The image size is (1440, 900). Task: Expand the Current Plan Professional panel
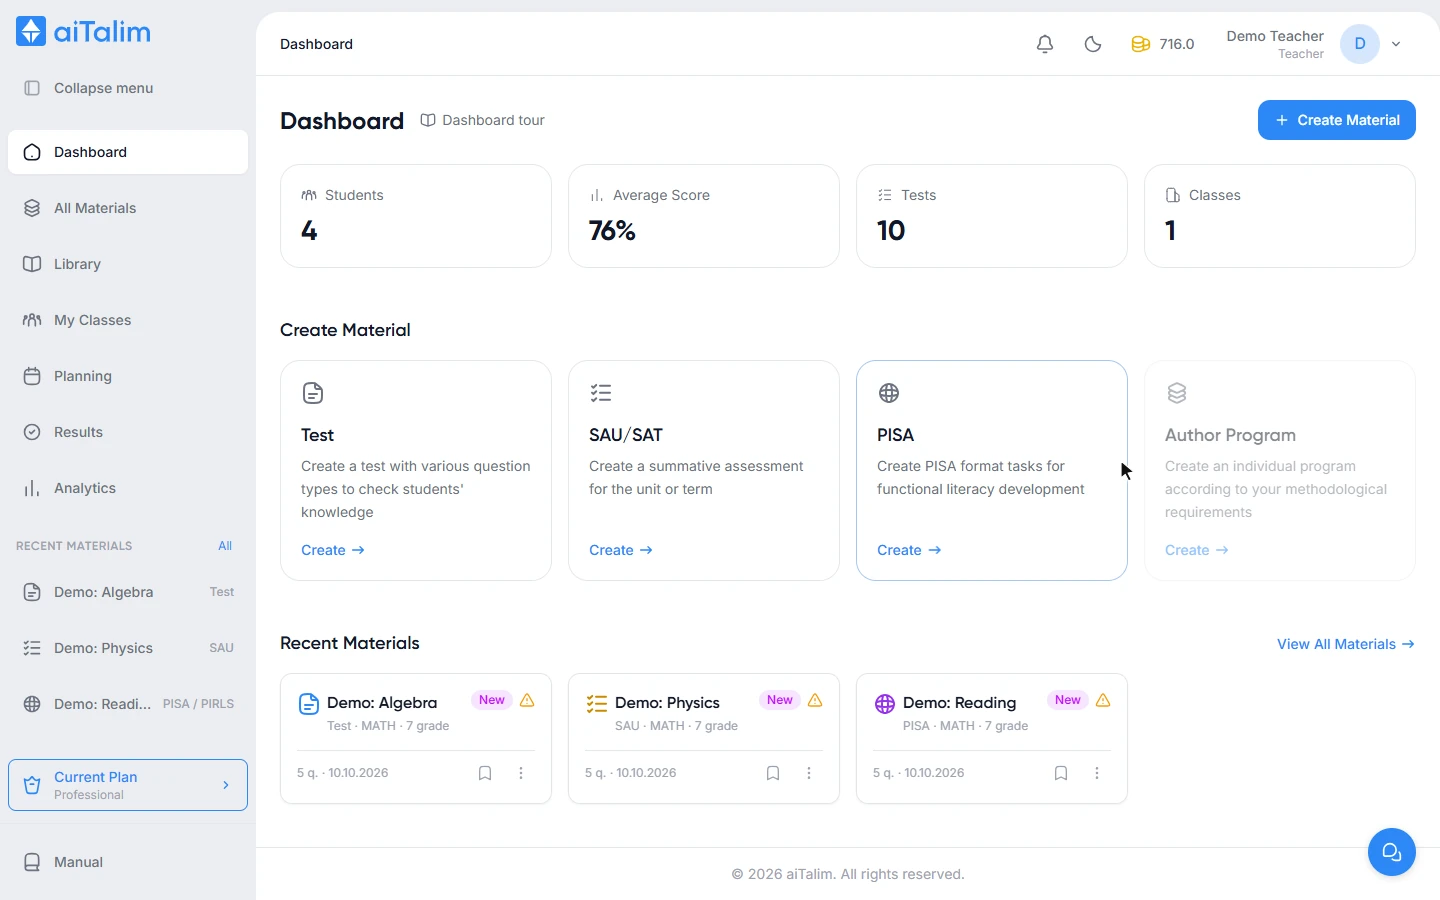point(128,785)
